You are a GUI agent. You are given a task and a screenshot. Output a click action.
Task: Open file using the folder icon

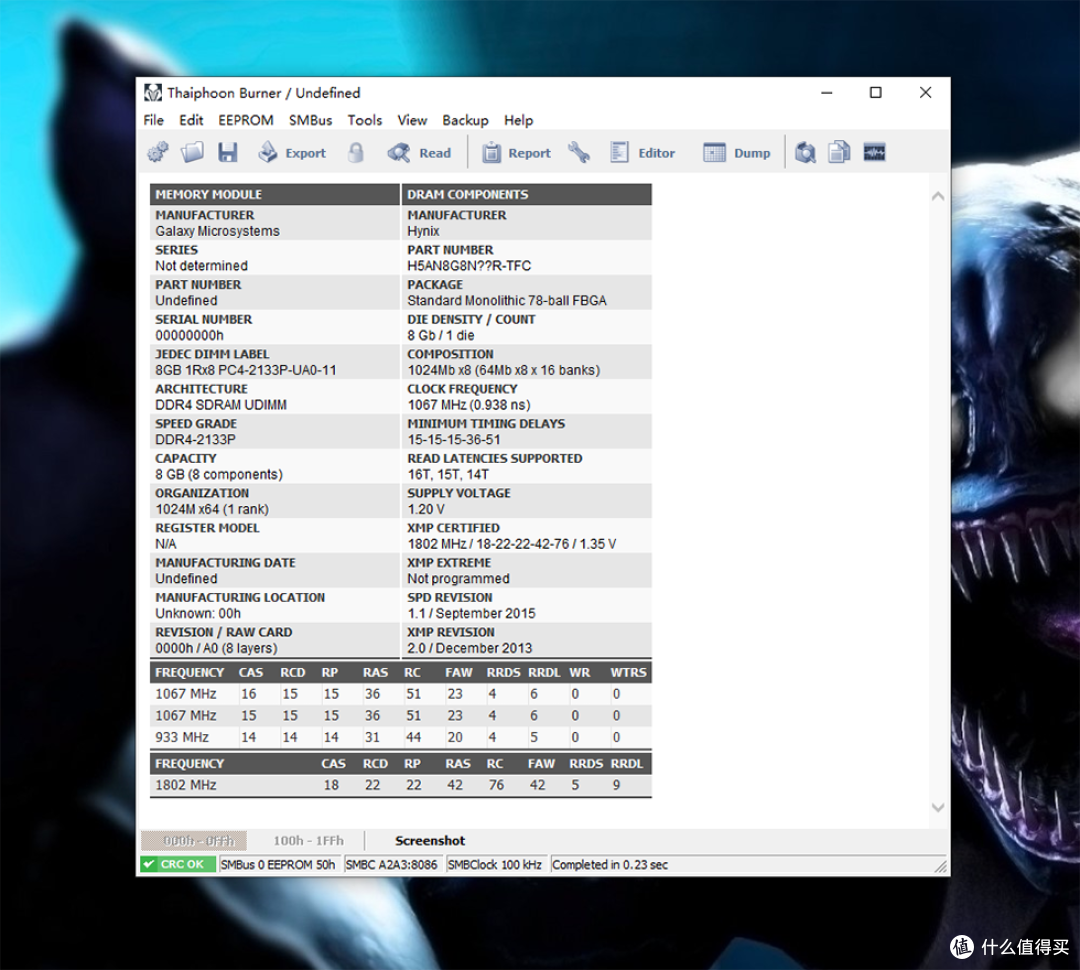pos(192,152)
